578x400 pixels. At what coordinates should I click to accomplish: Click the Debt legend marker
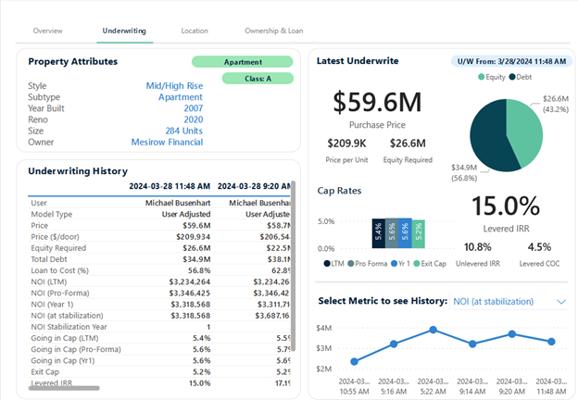(x=512, y=77)
